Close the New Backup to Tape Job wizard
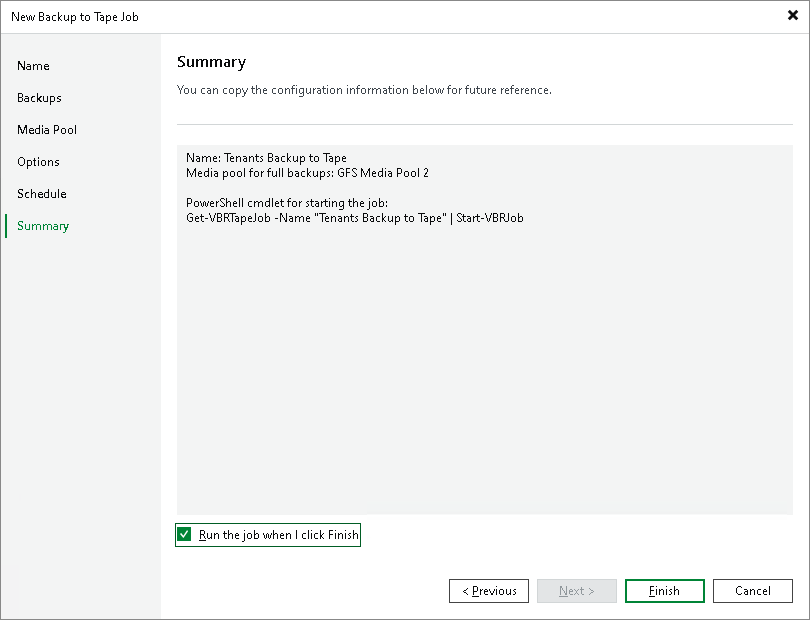The width and height of the screenshot is (810, 620). coord(790,16)
